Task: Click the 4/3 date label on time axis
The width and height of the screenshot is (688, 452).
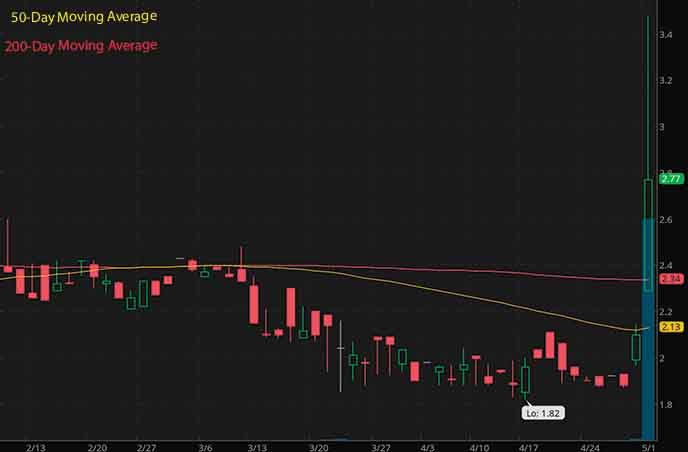Action: pyautogui.click(x=427, y=448)
